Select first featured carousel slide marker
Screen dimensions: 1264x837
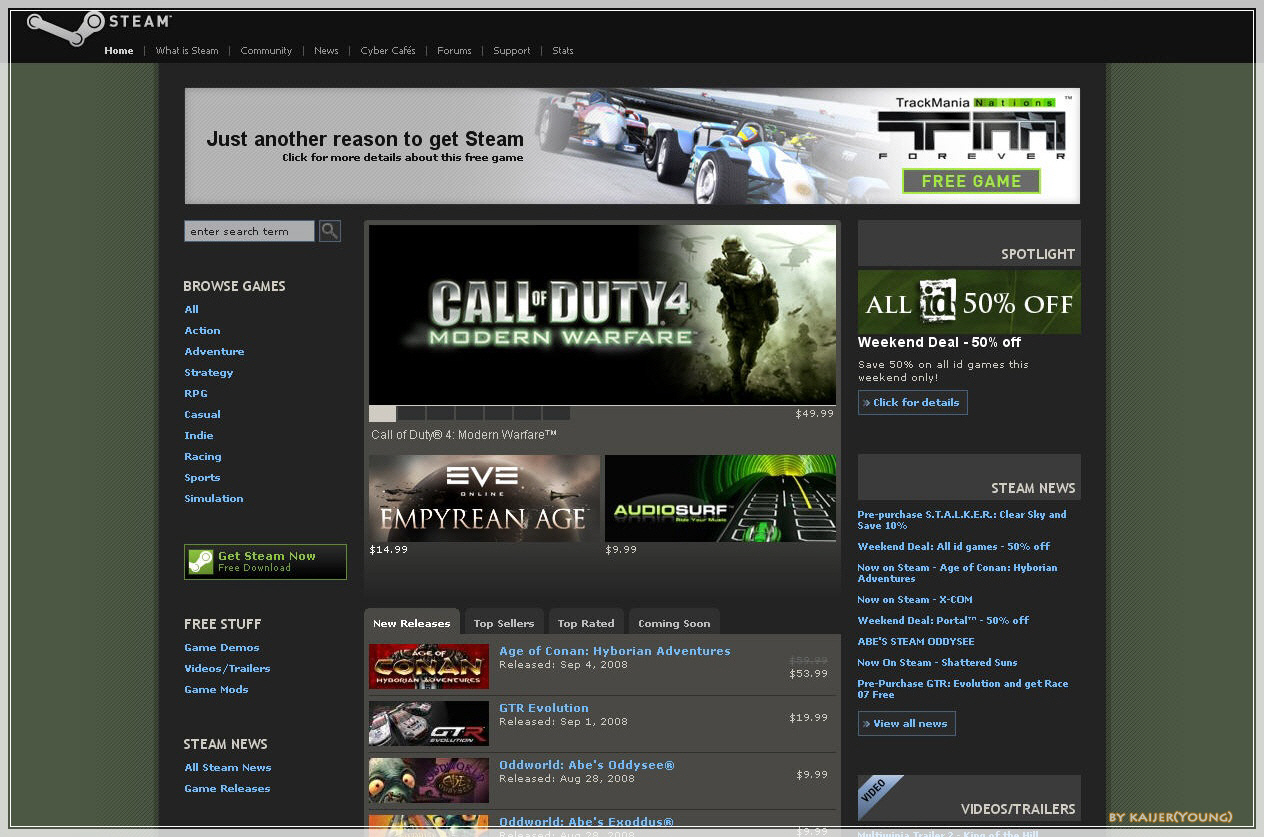(x=382, y=413)
